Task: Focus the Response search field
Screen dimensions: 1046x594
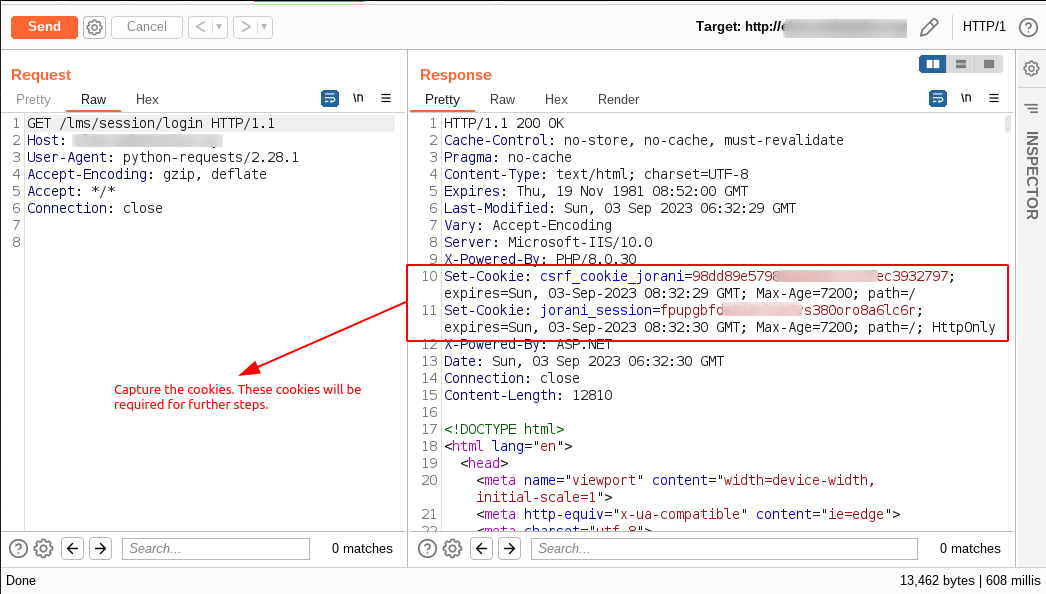Action: [724, 549]
